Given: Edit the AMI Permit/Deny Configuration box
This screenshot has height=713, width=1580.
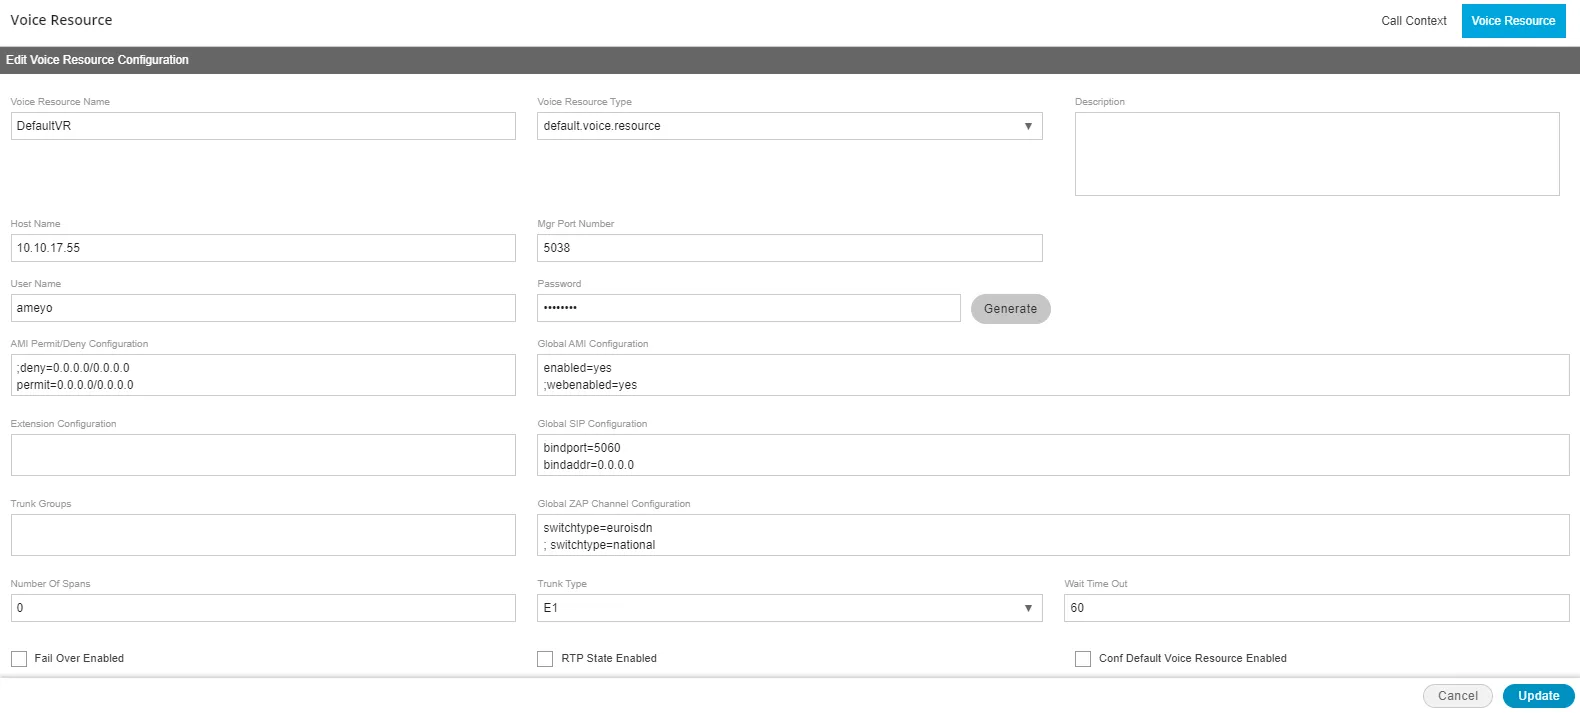Looking at the screenshot, I should point(263,375).
